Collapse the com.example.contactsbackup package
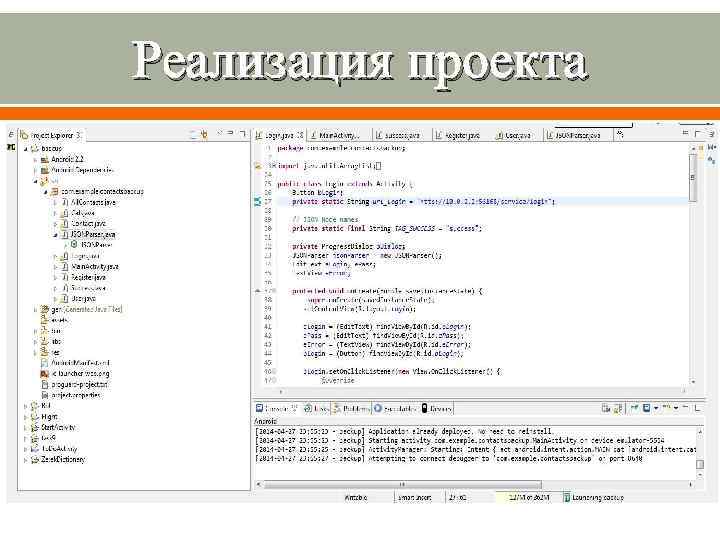The image size is (720, 540). click(x=45, y=191)
